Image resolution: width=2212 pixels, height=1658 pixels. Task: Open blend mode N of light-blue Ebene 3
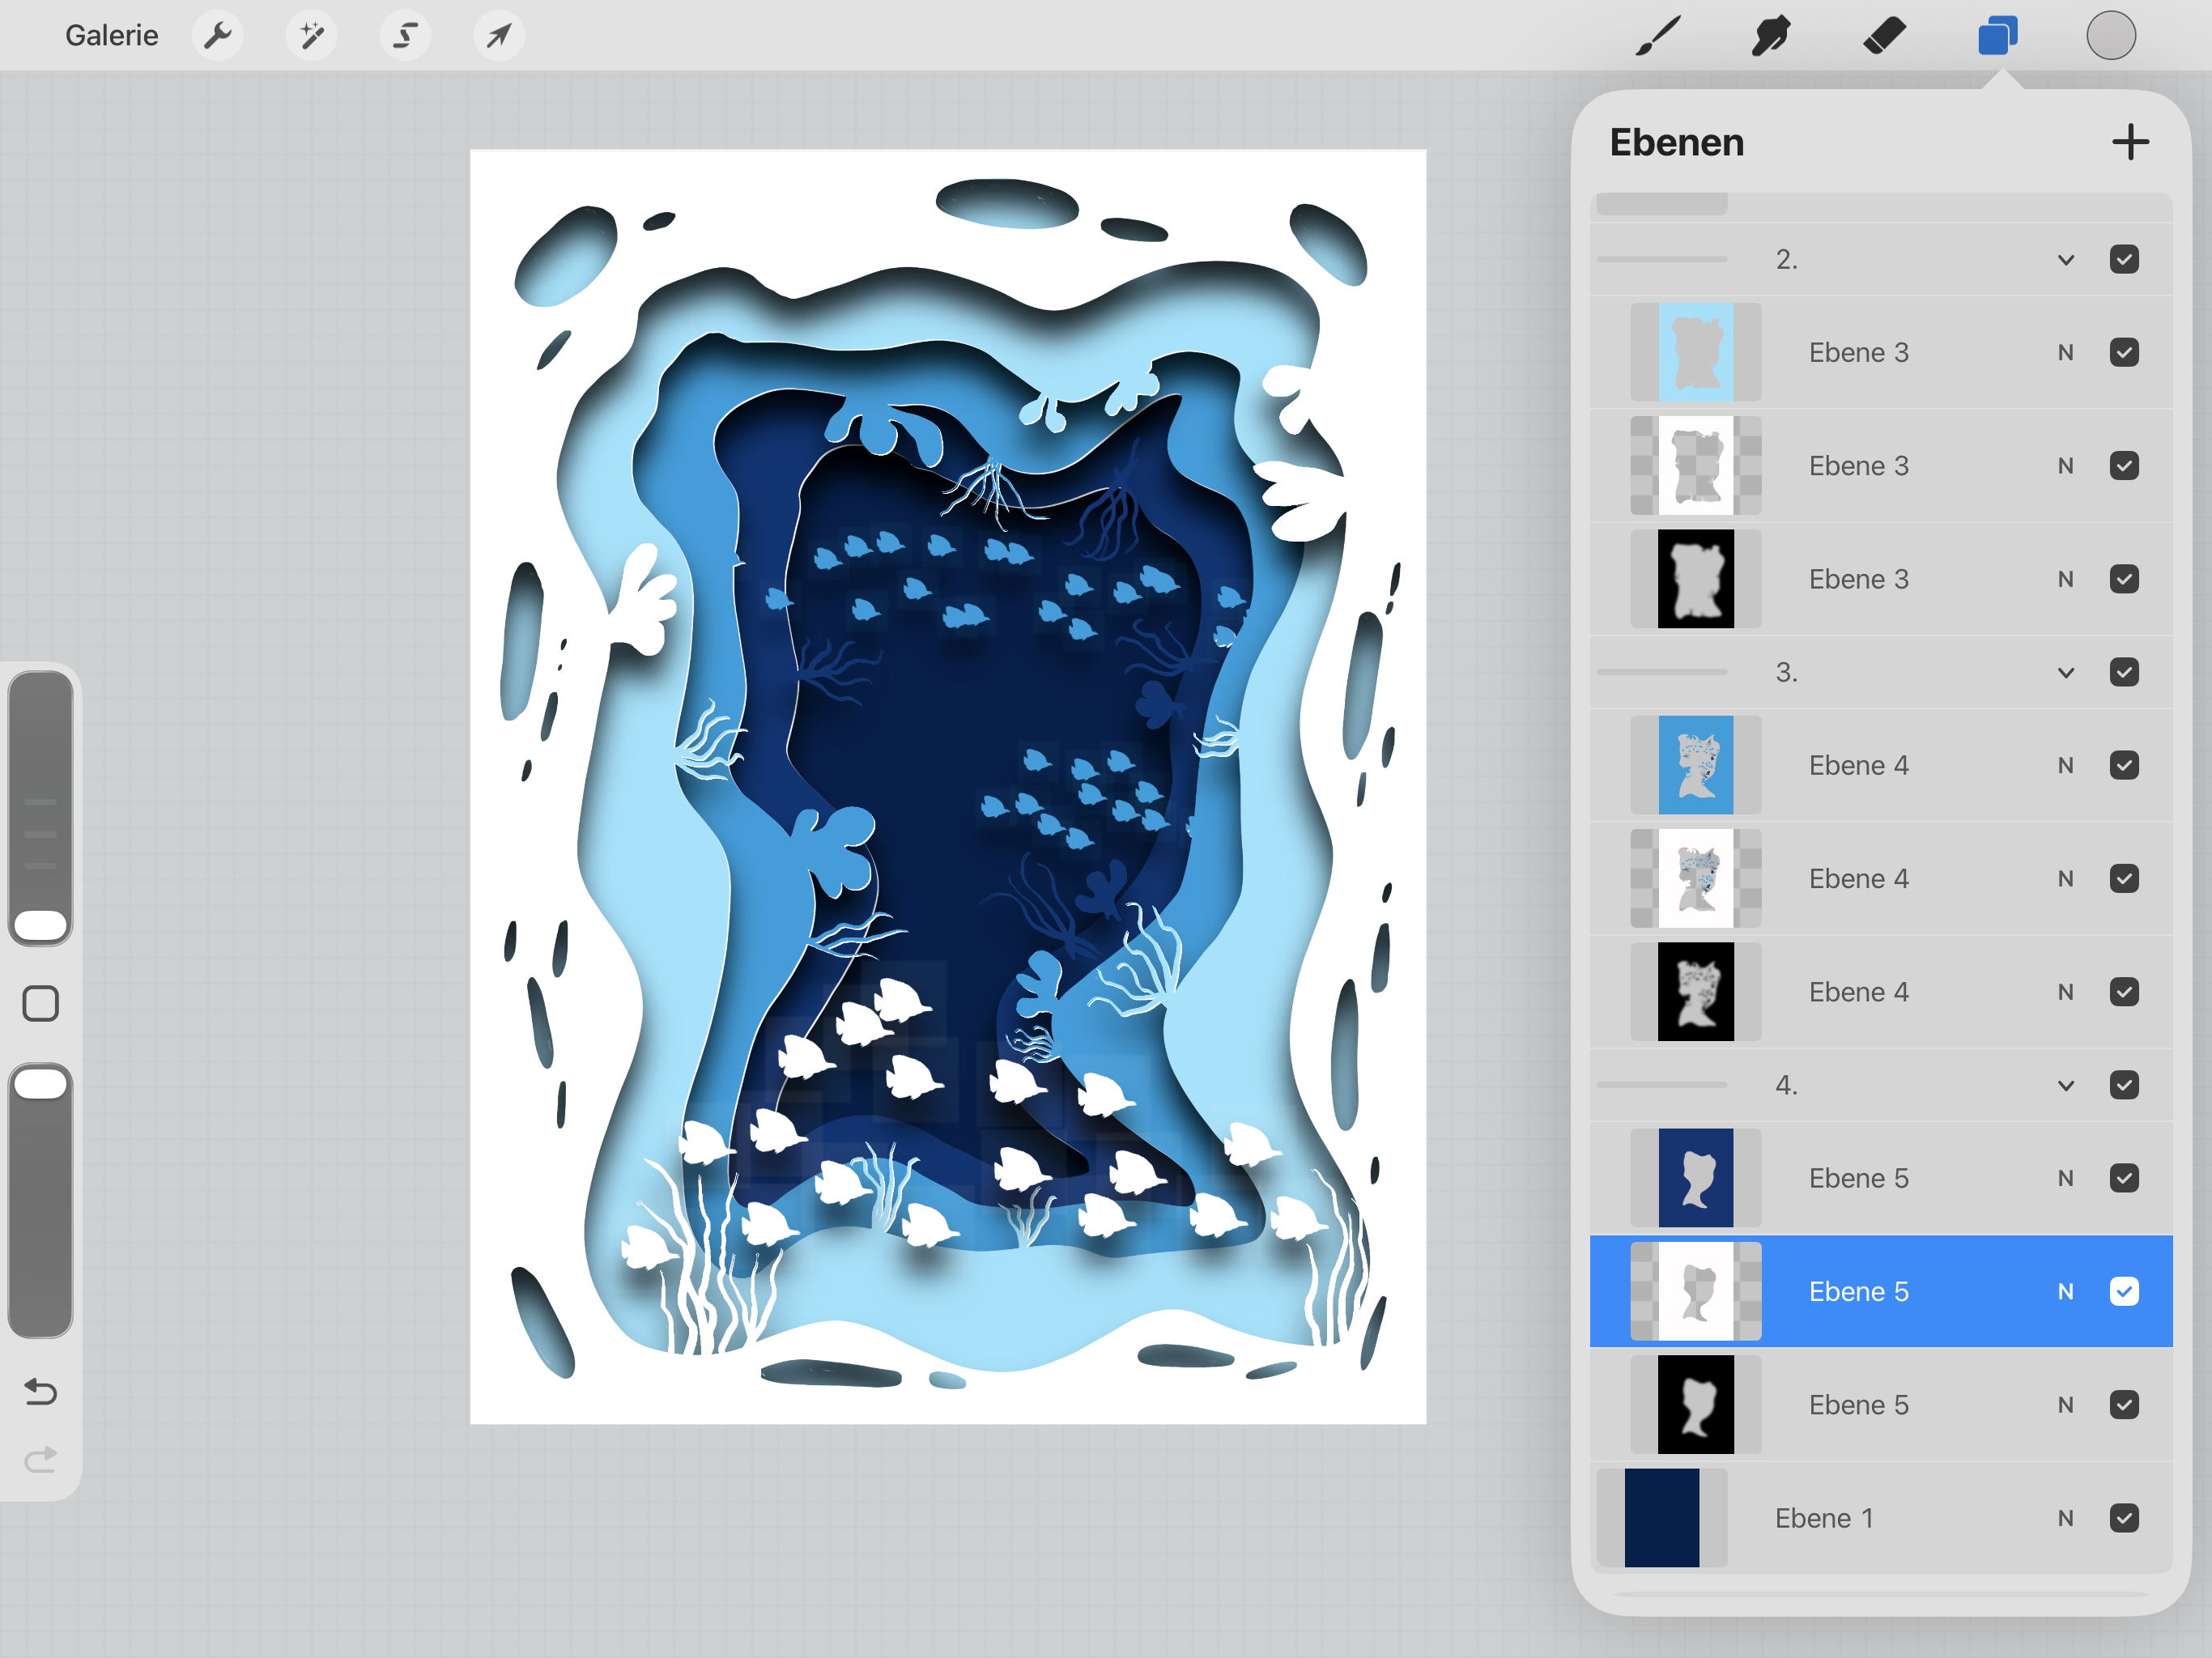point(2065,353)
